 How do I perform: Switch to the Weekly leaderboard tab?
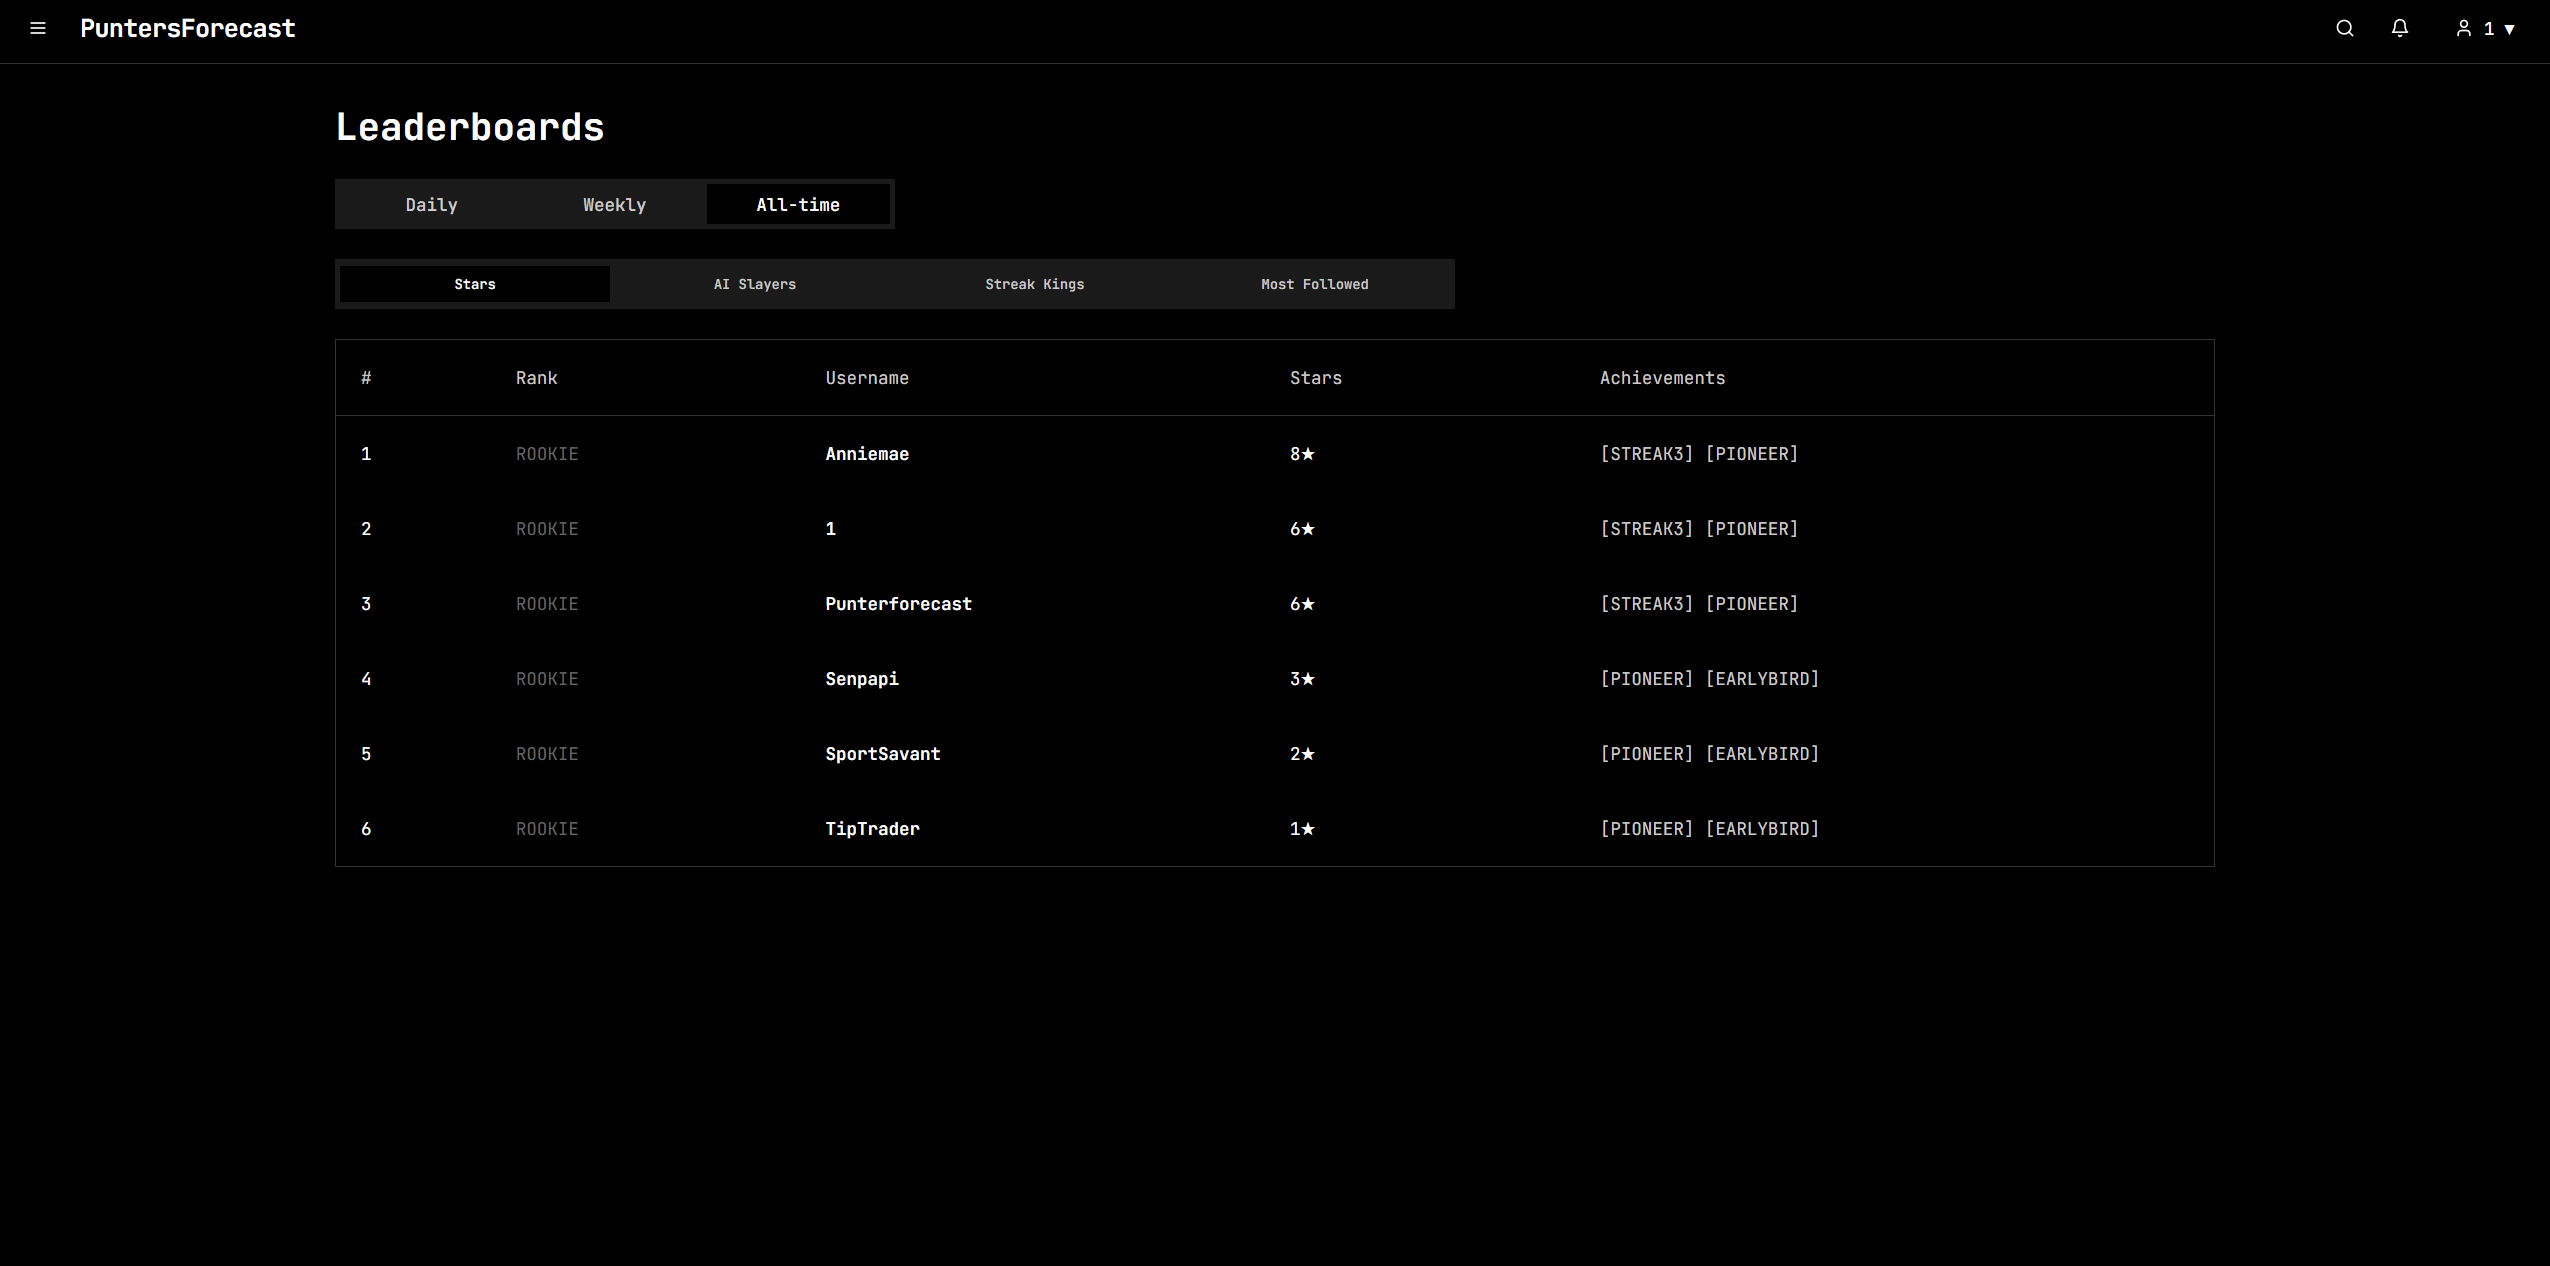coord(614,204)
